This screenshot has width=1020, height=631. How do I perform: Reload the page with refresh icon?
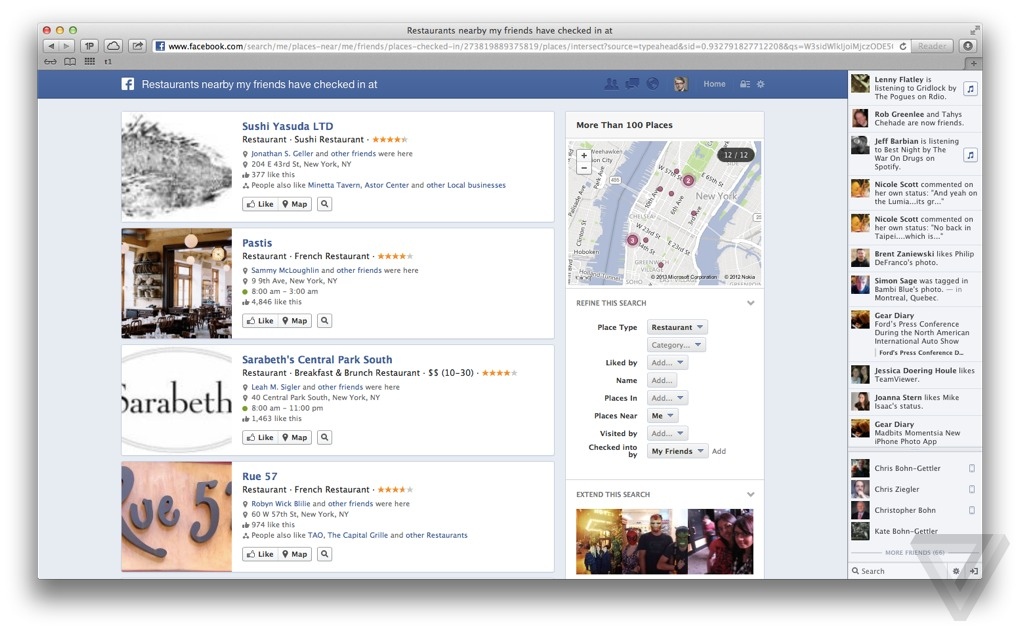pos(902,46)
